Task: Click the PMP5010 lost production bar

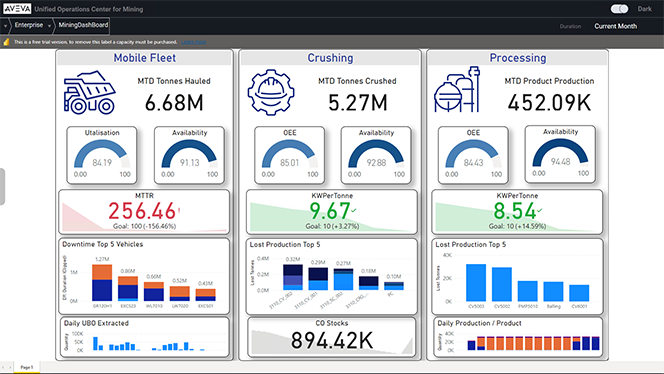Action: [x=528, y=291]
